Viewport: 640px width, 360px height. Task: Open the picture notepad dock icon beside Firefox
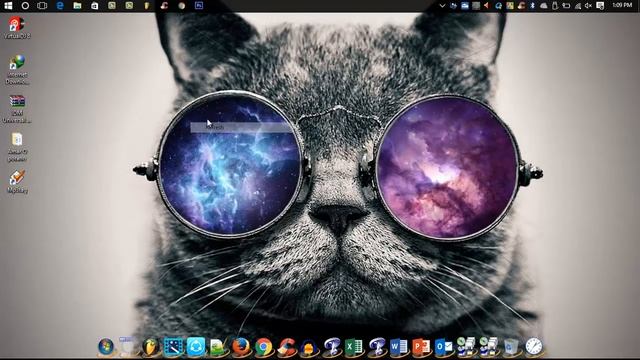coord(218,347)
